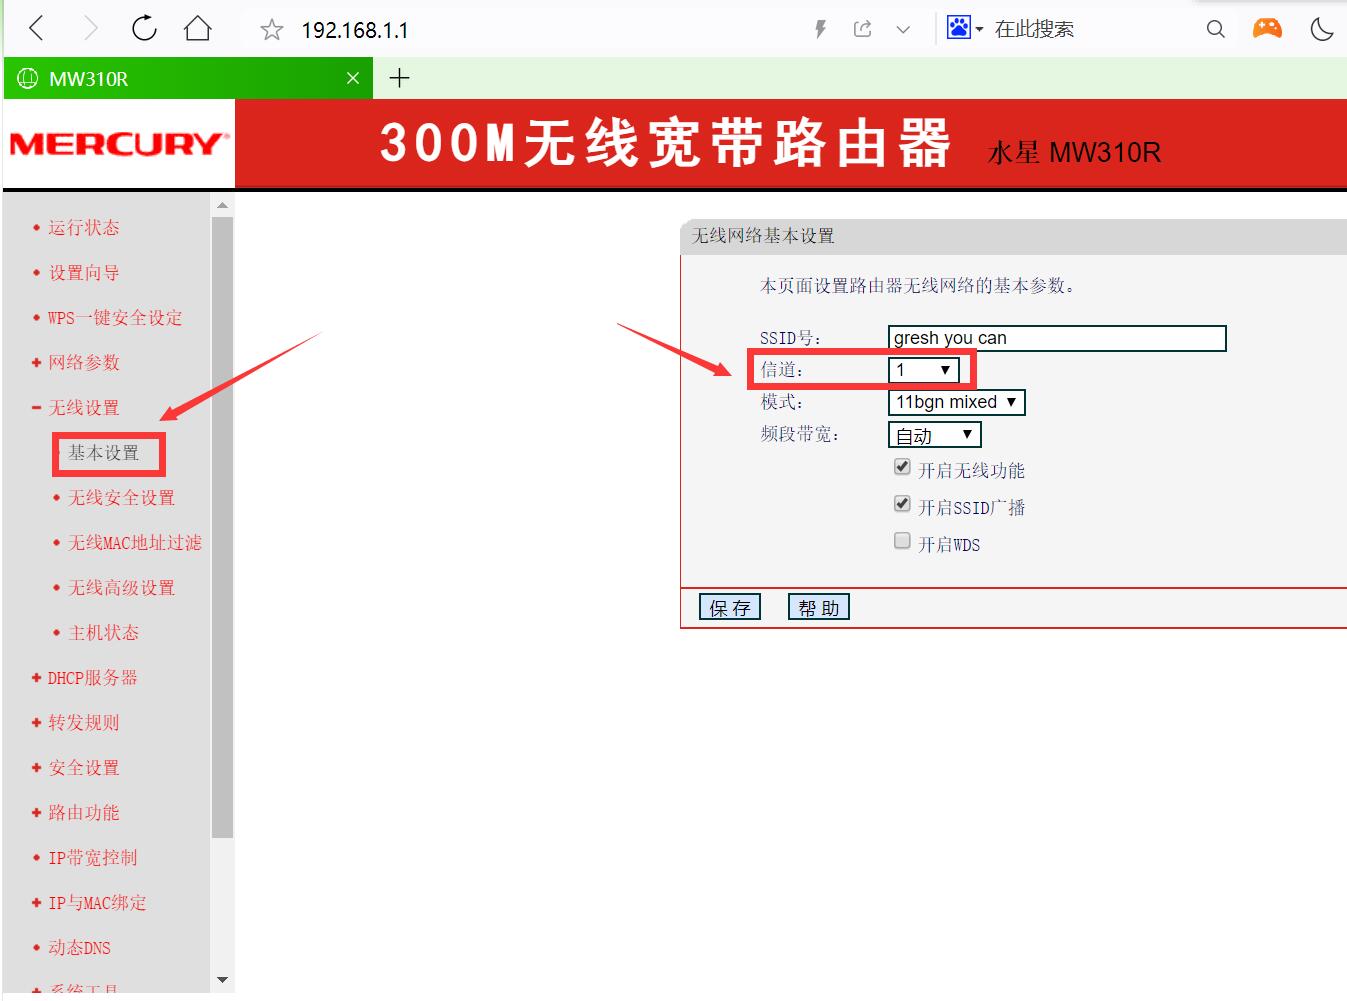Click the SSID input field gresh you can
1347x1001 pixels.
point(1056,338)
